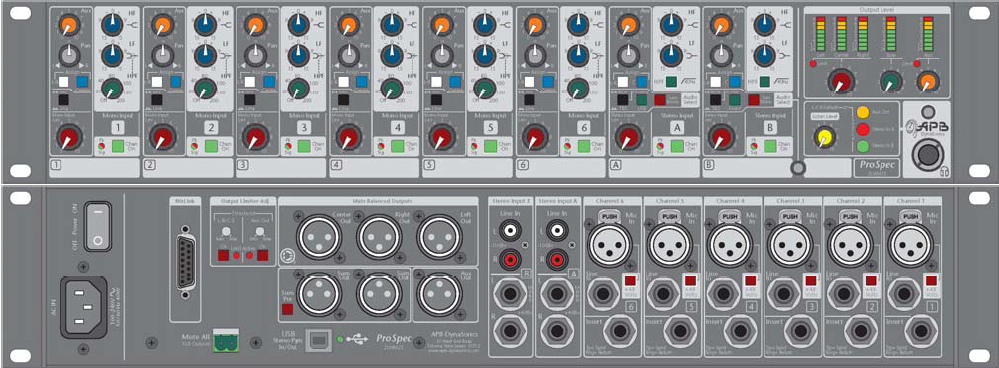This screenshot has width=999, height=368.
Task: Click the red main output level knob
Action: tap(842, 81)
